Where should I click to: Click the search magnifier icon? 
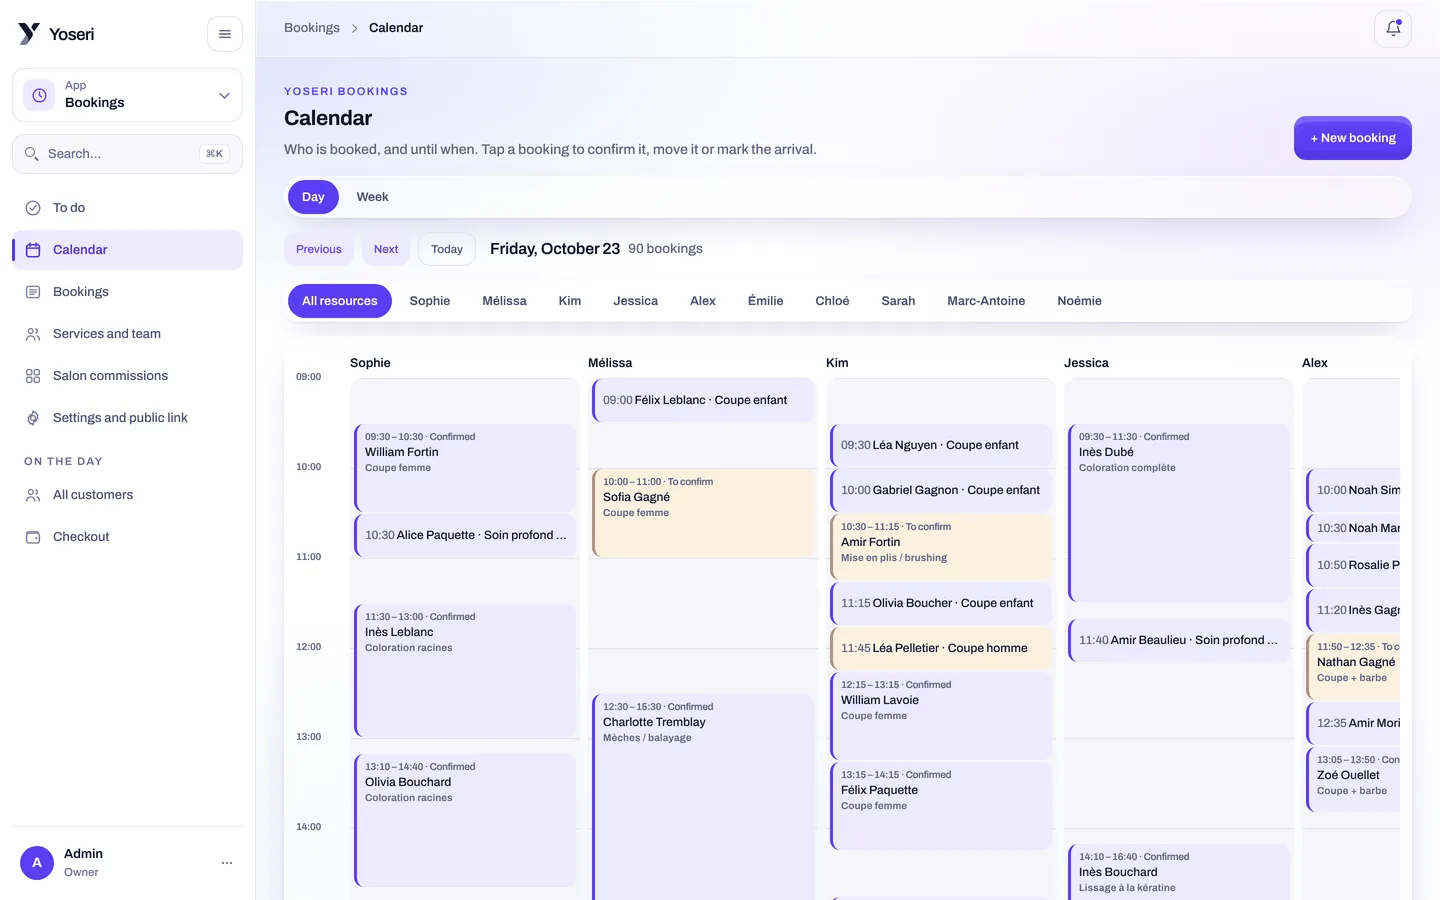[32, 154]
